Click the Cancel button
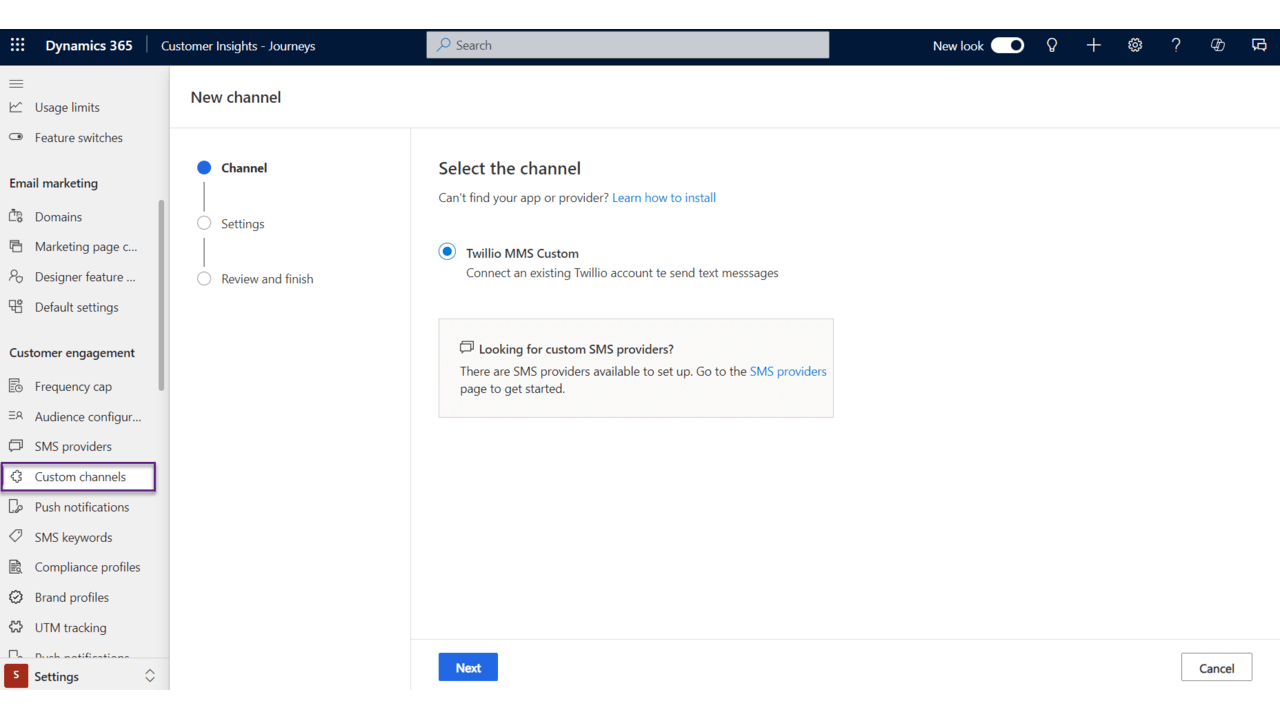This screenshot has width=1280, height=720. [x=1217, y=668]
